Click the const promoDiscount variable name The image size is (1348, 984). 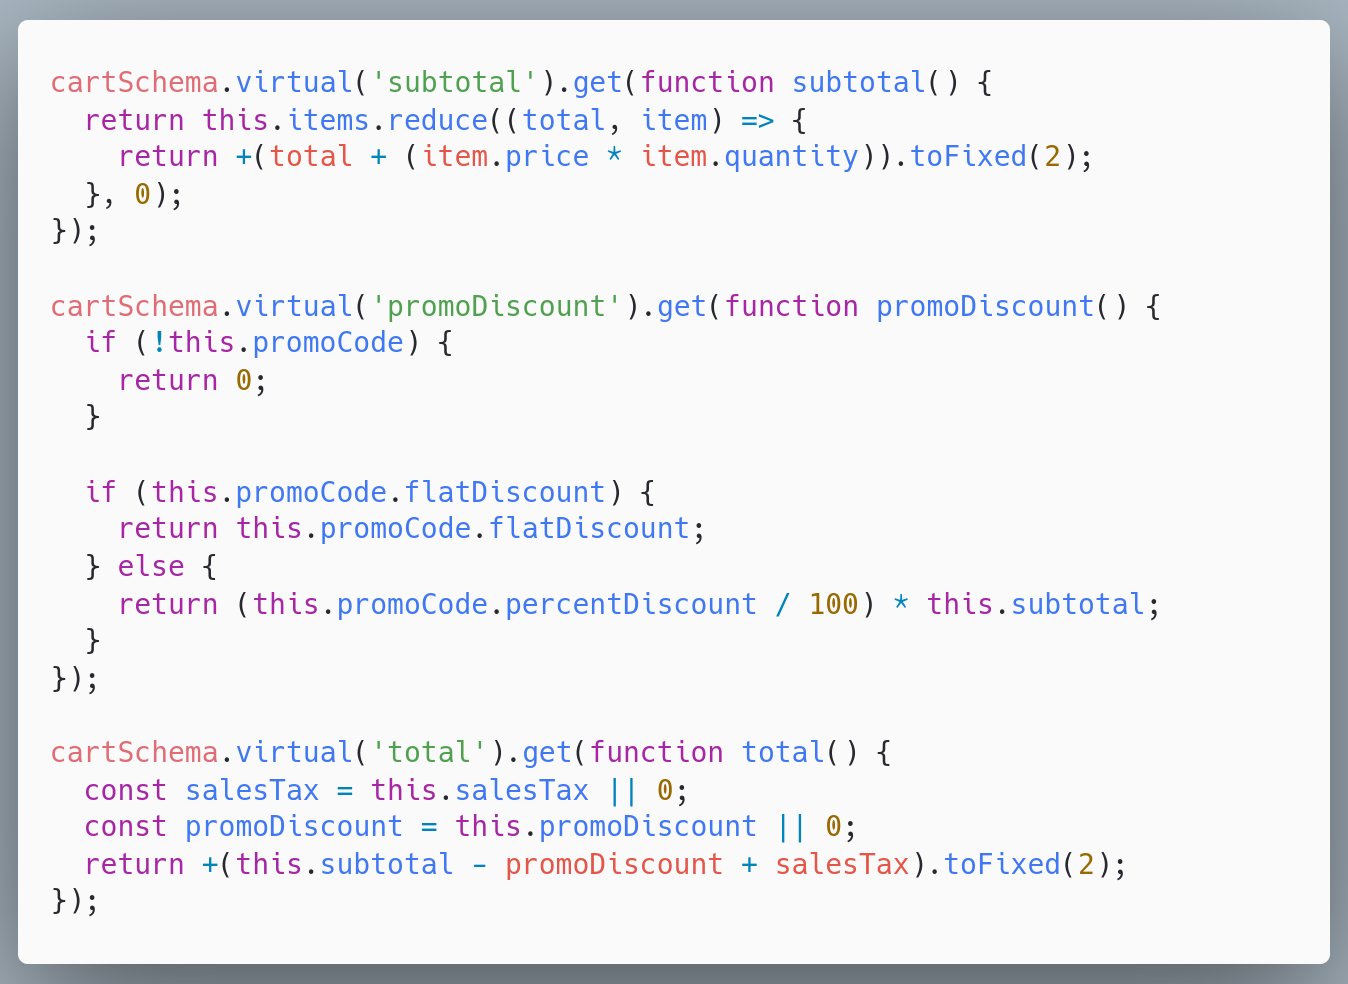point(294,827)
